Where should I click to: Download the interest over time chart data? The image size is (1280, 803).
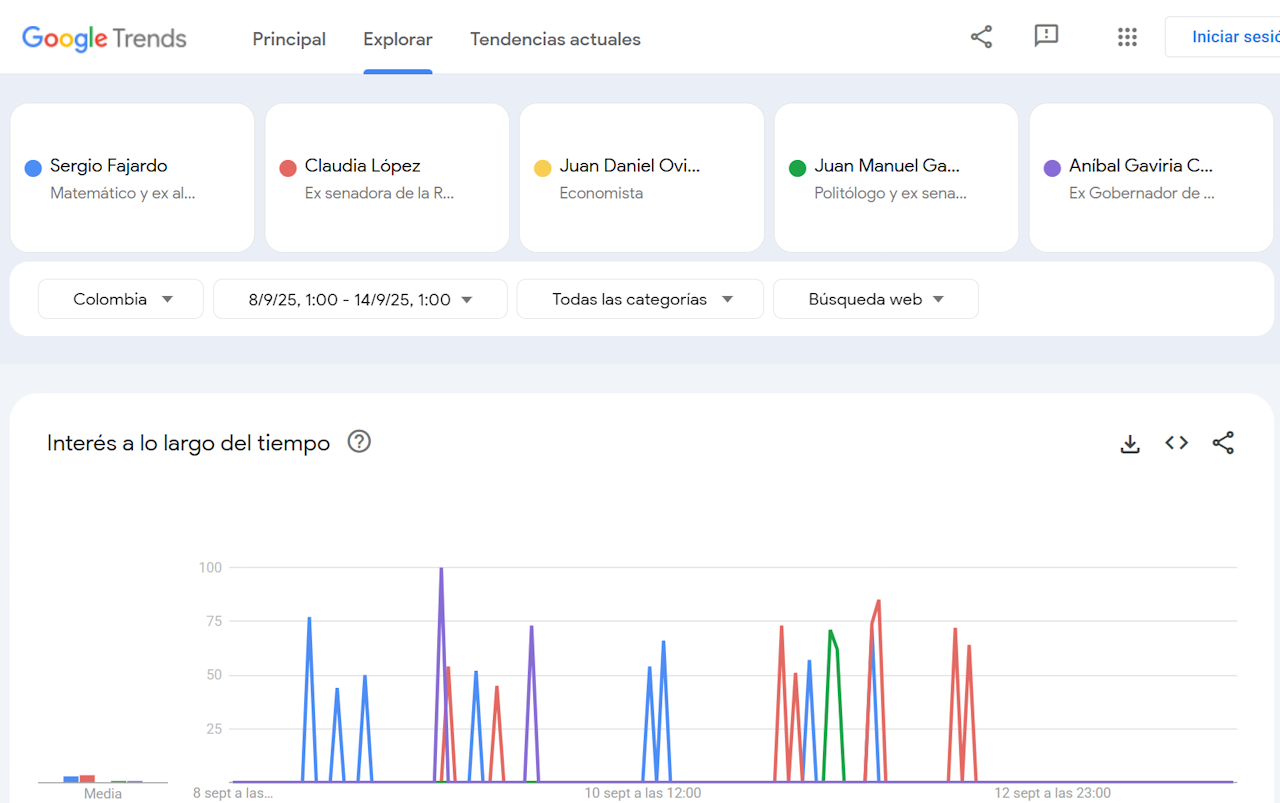[x=1130, y=444]
